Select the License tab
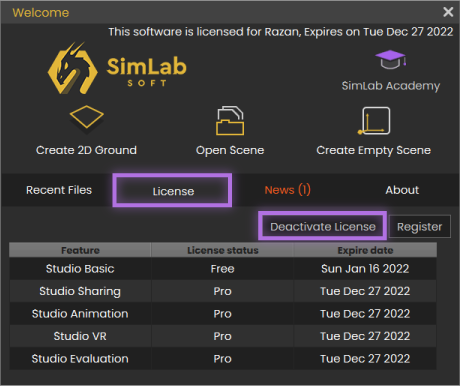This screenshot has width=460, height=386. 173,191
